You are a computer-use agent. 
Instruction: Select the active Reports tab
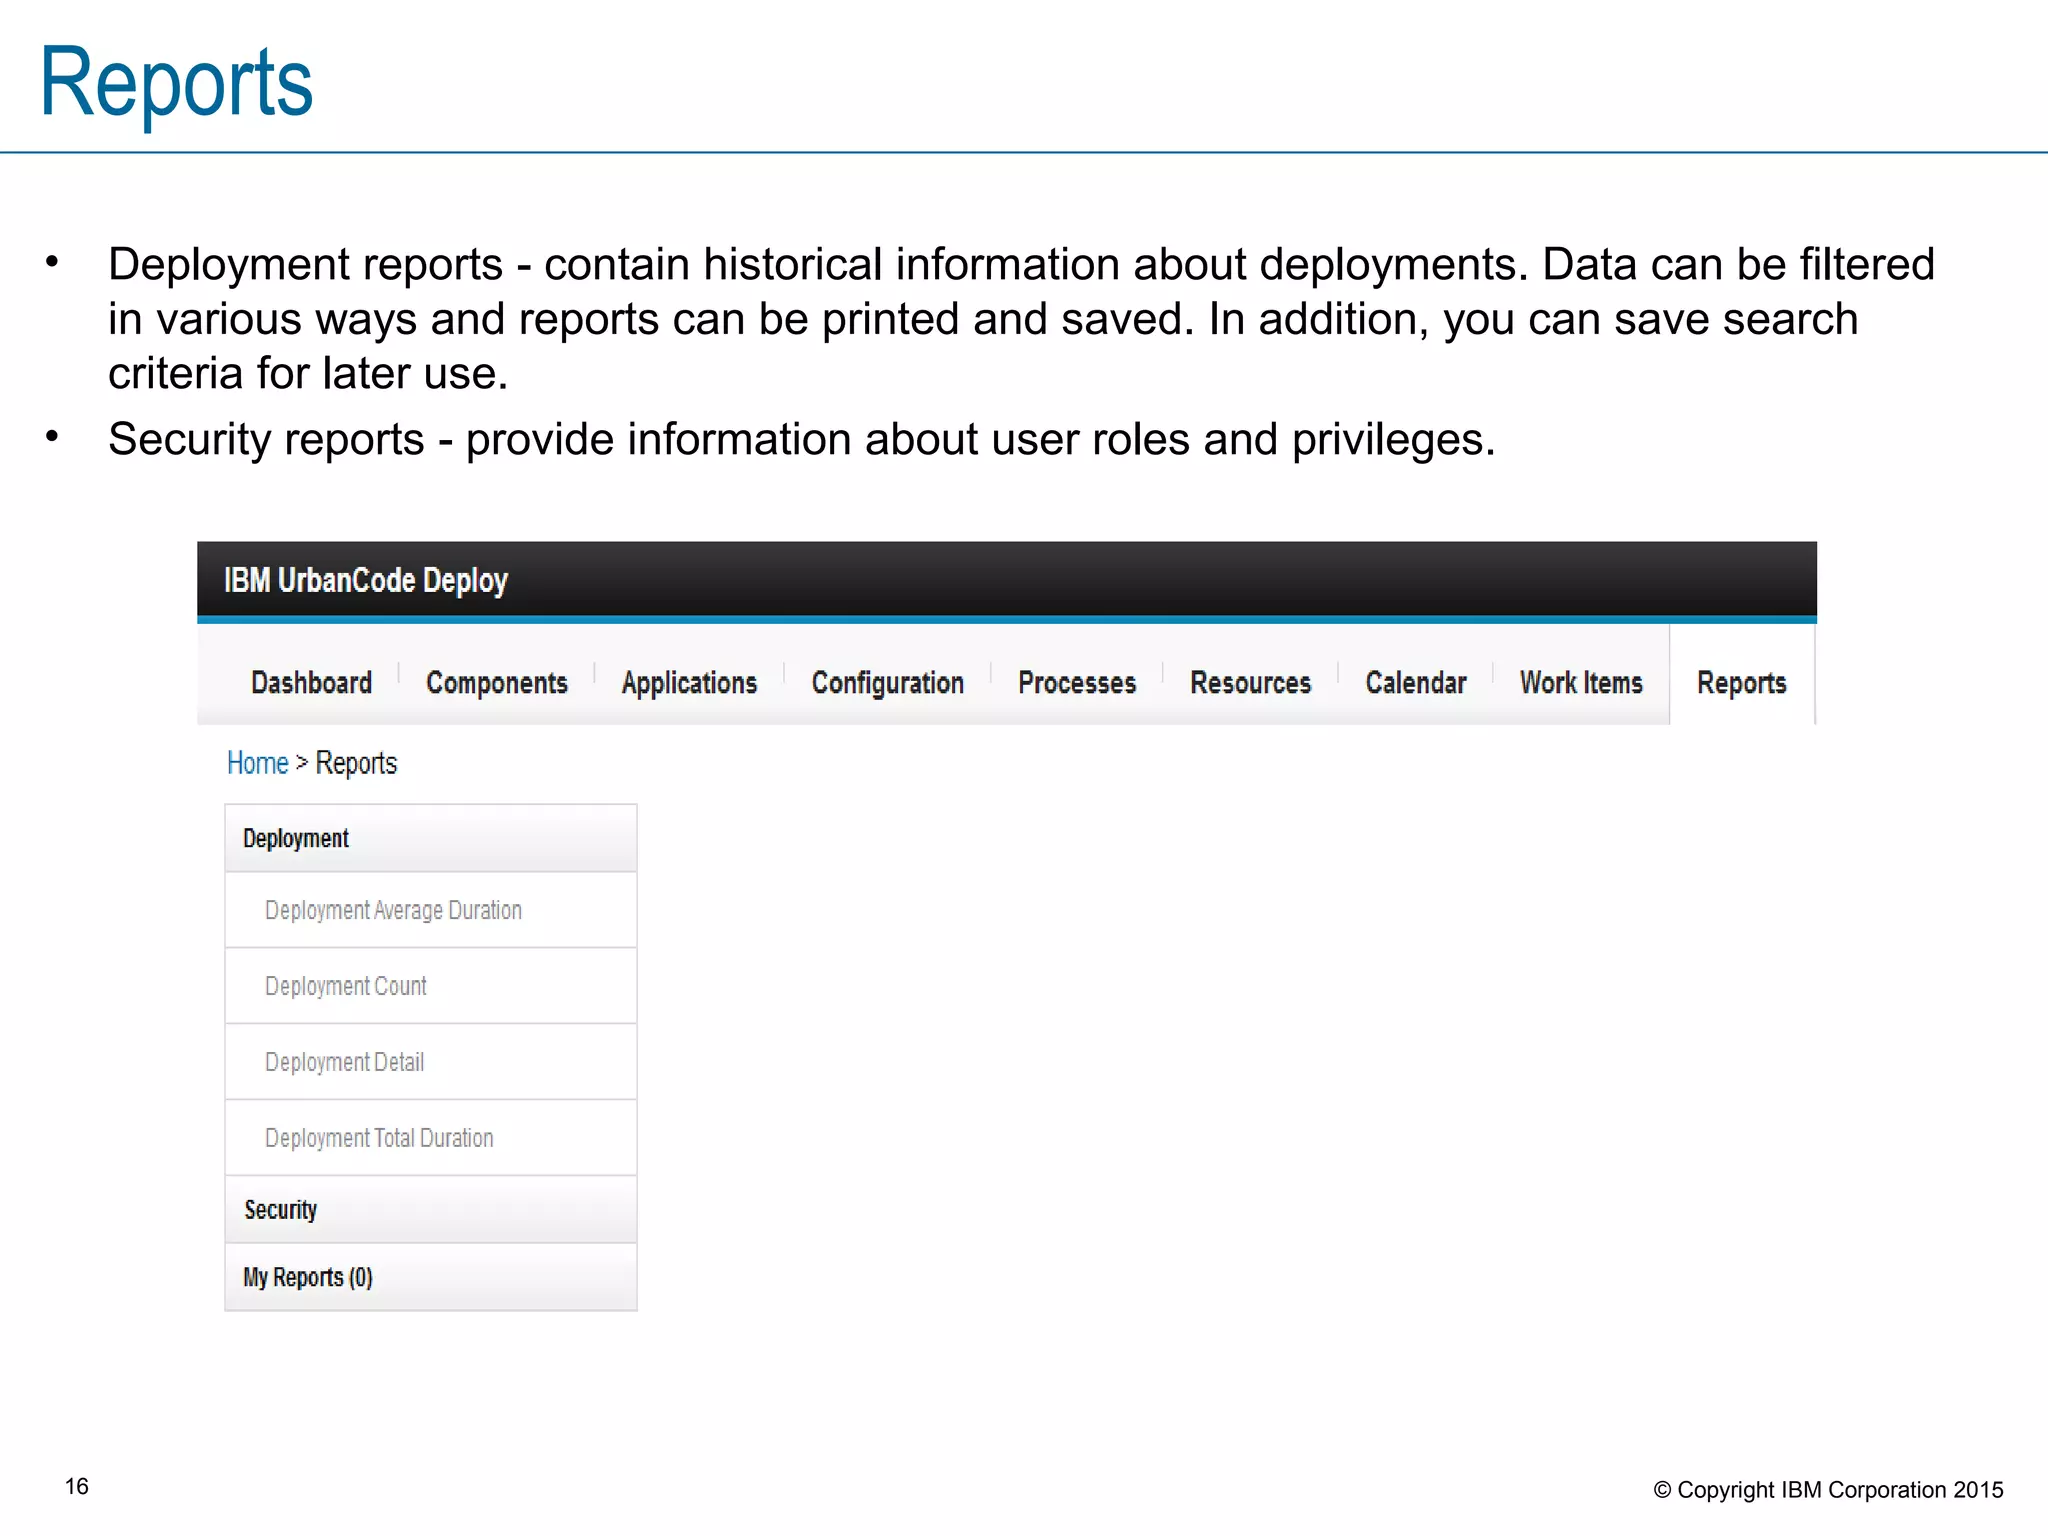1741,683
